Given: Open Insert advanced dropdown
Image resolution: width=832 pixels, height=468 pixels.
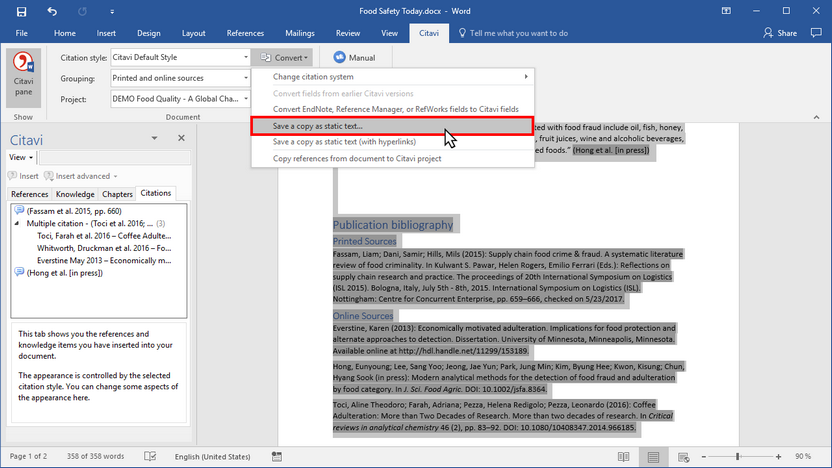Looking at the screenshot, I should click(x=81, y=176).
